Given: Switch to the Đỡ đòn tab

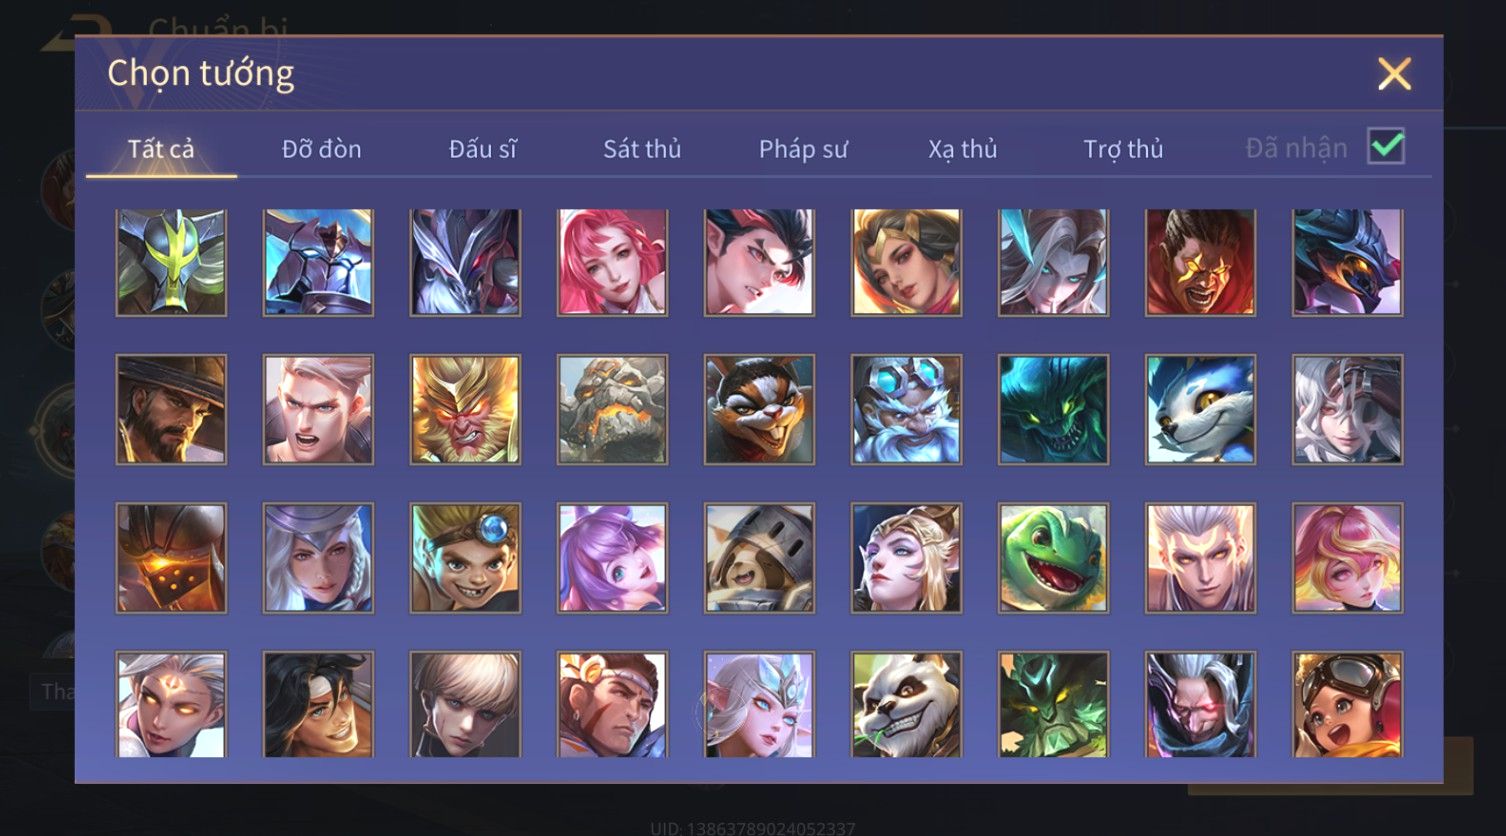Looking at the screenshot, I should [321, 149].
